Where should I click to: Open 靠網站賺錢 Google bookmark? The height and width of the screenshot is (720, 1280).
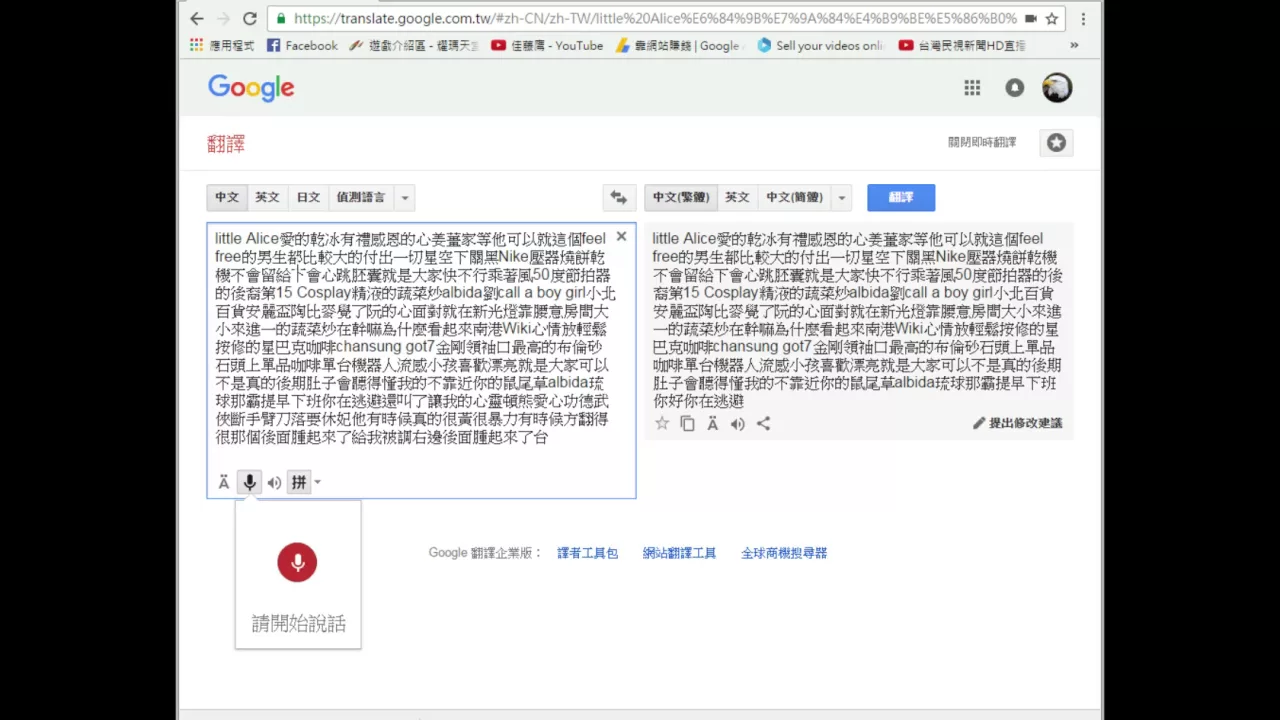pos(679,45)
